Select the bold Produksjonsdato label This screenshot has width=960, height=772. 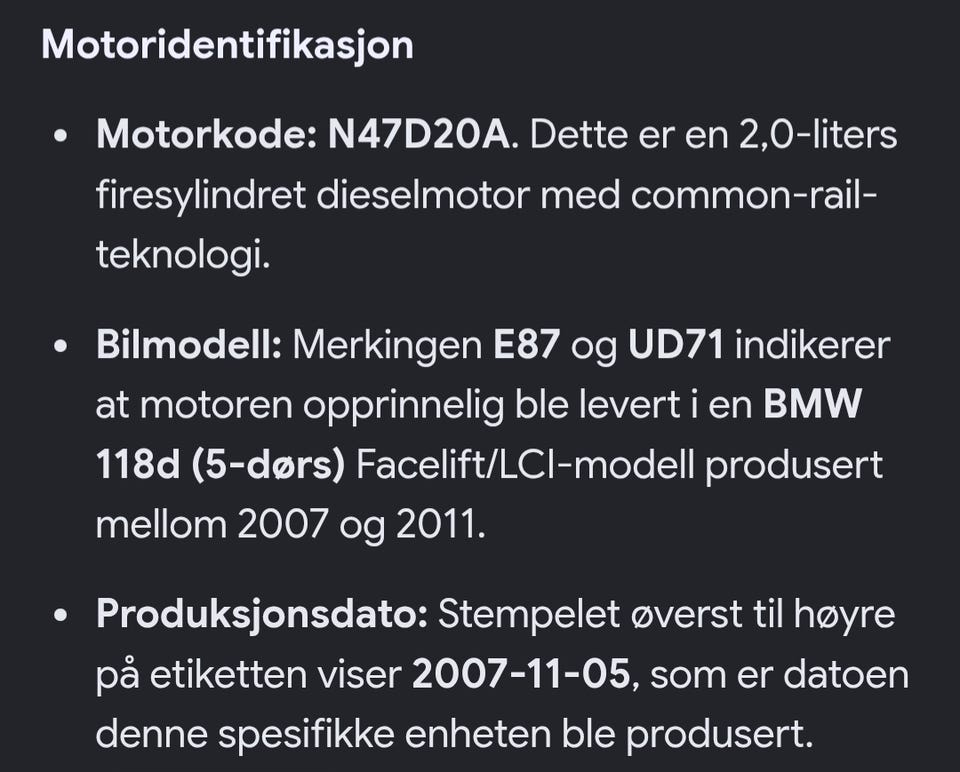pyautogui.click(x=261, y=614)
